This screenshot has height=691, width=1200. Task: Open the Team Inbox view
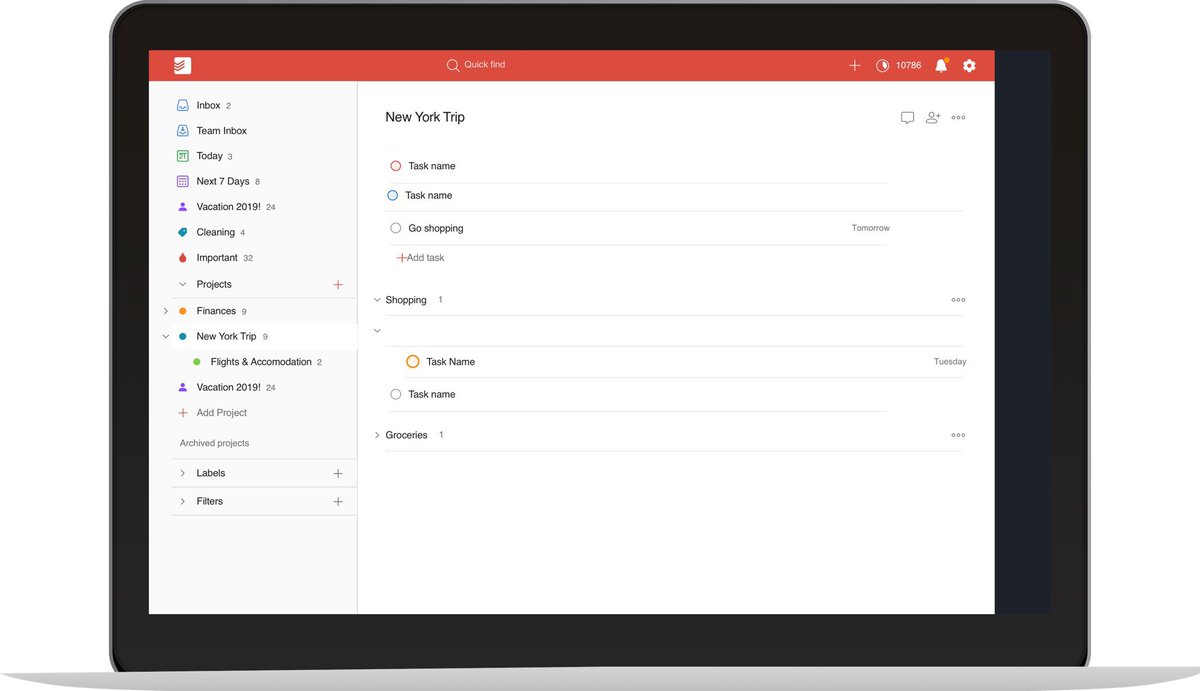click(x=221, y=130)
